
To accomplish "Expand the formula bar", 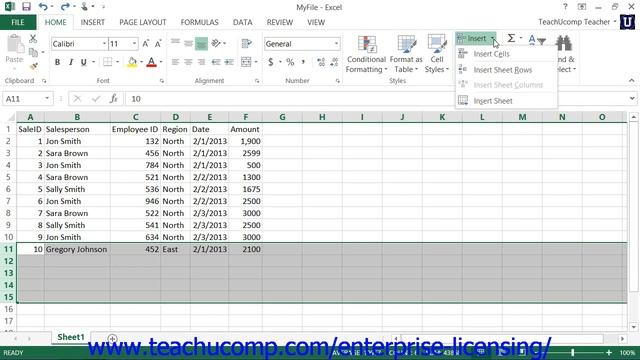I will [x=632, y=98].
